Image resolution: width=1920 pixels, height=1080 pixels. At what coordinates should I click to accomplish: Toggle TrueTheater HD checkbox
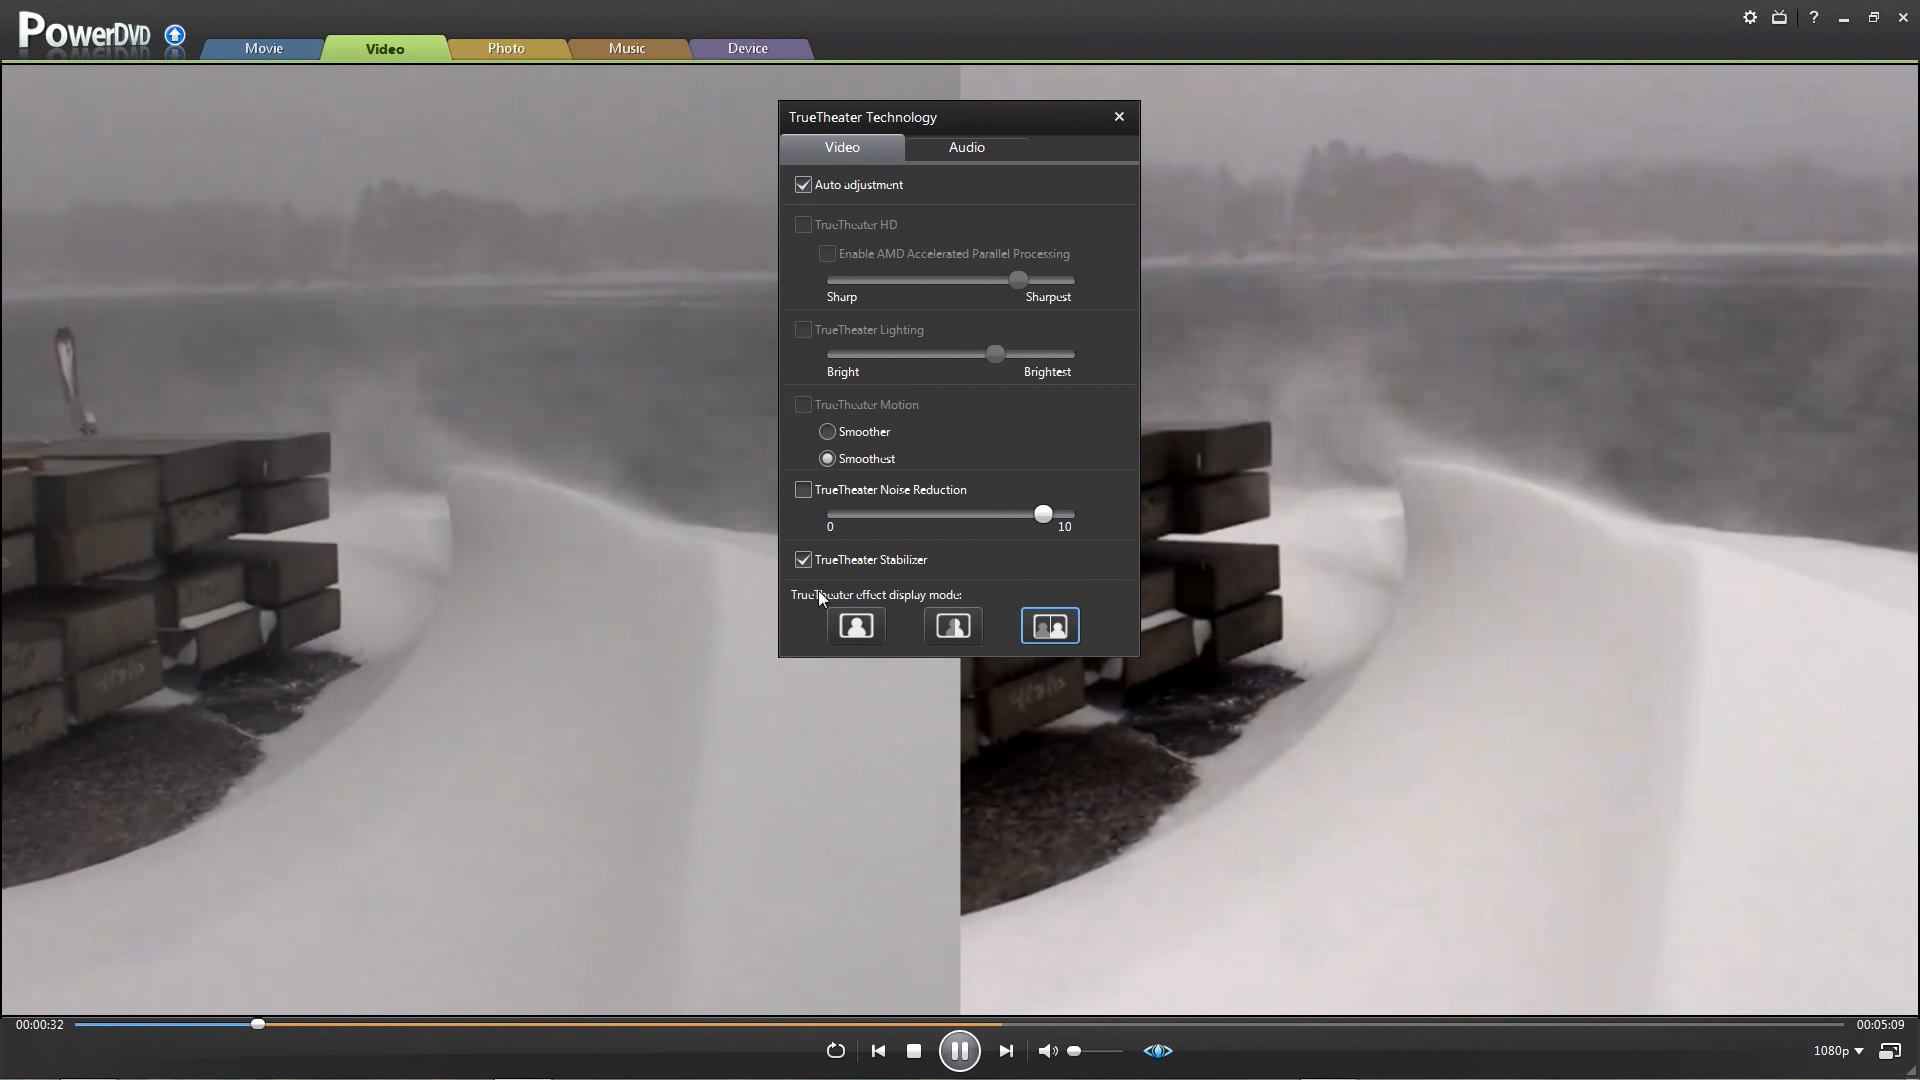(803, 225)
